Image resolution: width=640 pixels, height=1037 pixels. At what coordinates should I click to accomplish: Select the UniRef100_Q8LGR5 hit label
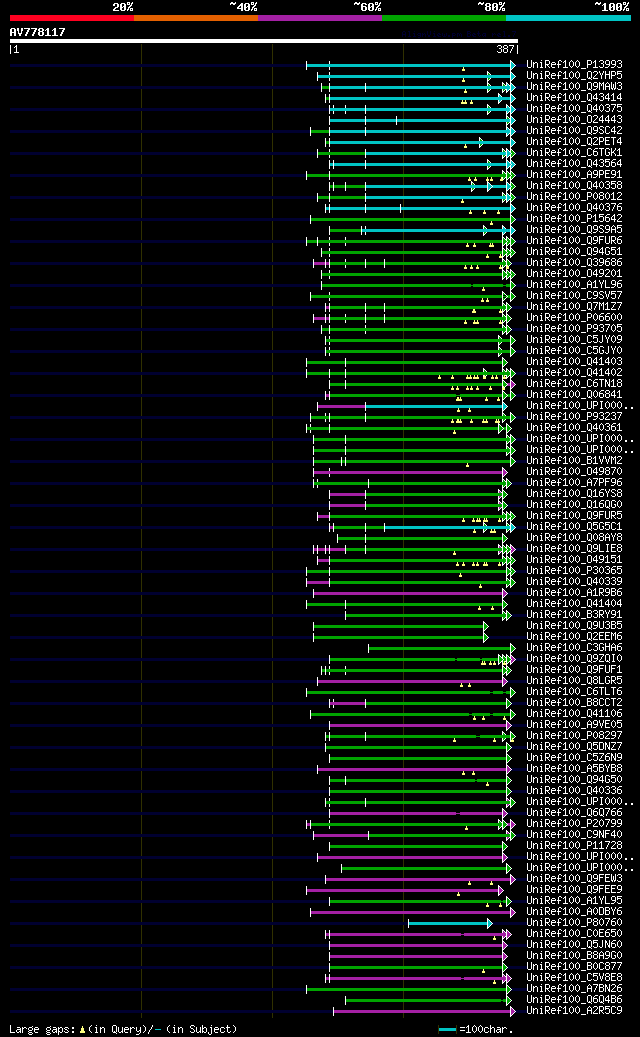tap(575, 681)
